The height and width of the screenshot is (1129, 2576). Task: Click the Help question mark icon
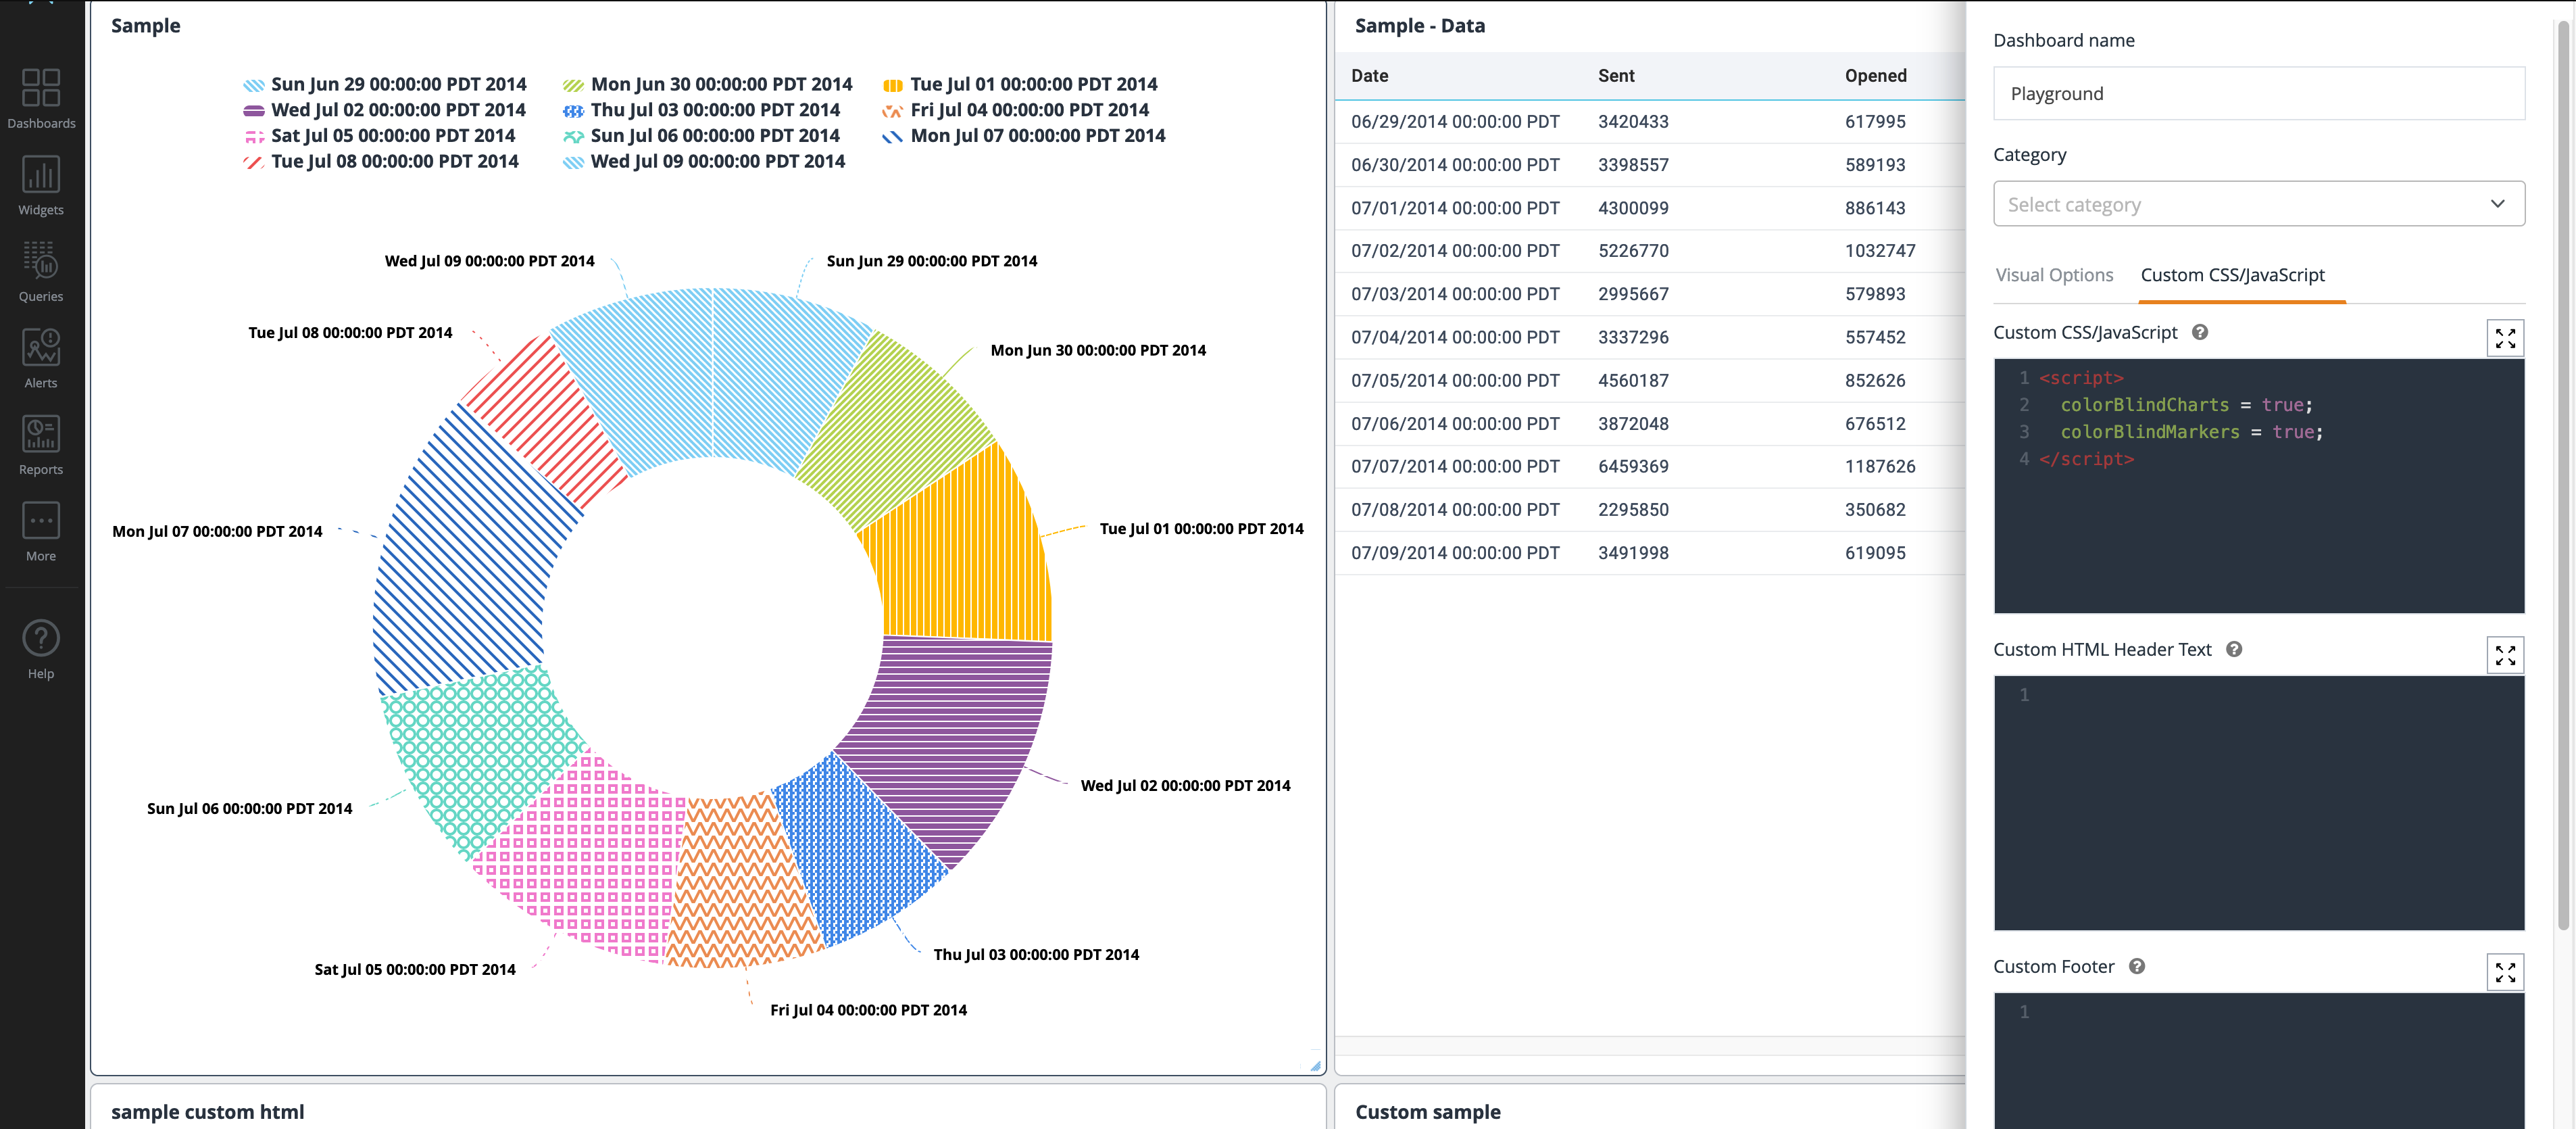tap(41, 647)
